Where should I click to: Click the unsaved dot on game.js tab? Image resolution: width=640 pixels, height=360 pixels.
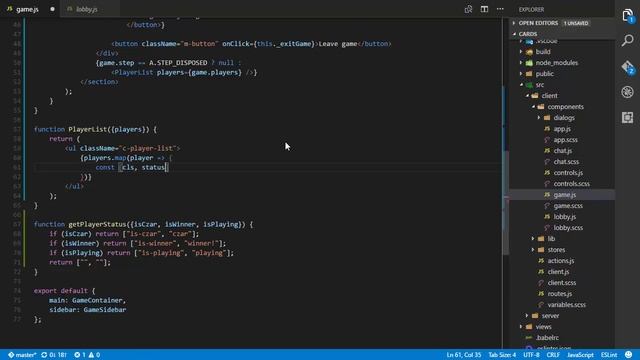pyautogui.click(x=52, y=9)
